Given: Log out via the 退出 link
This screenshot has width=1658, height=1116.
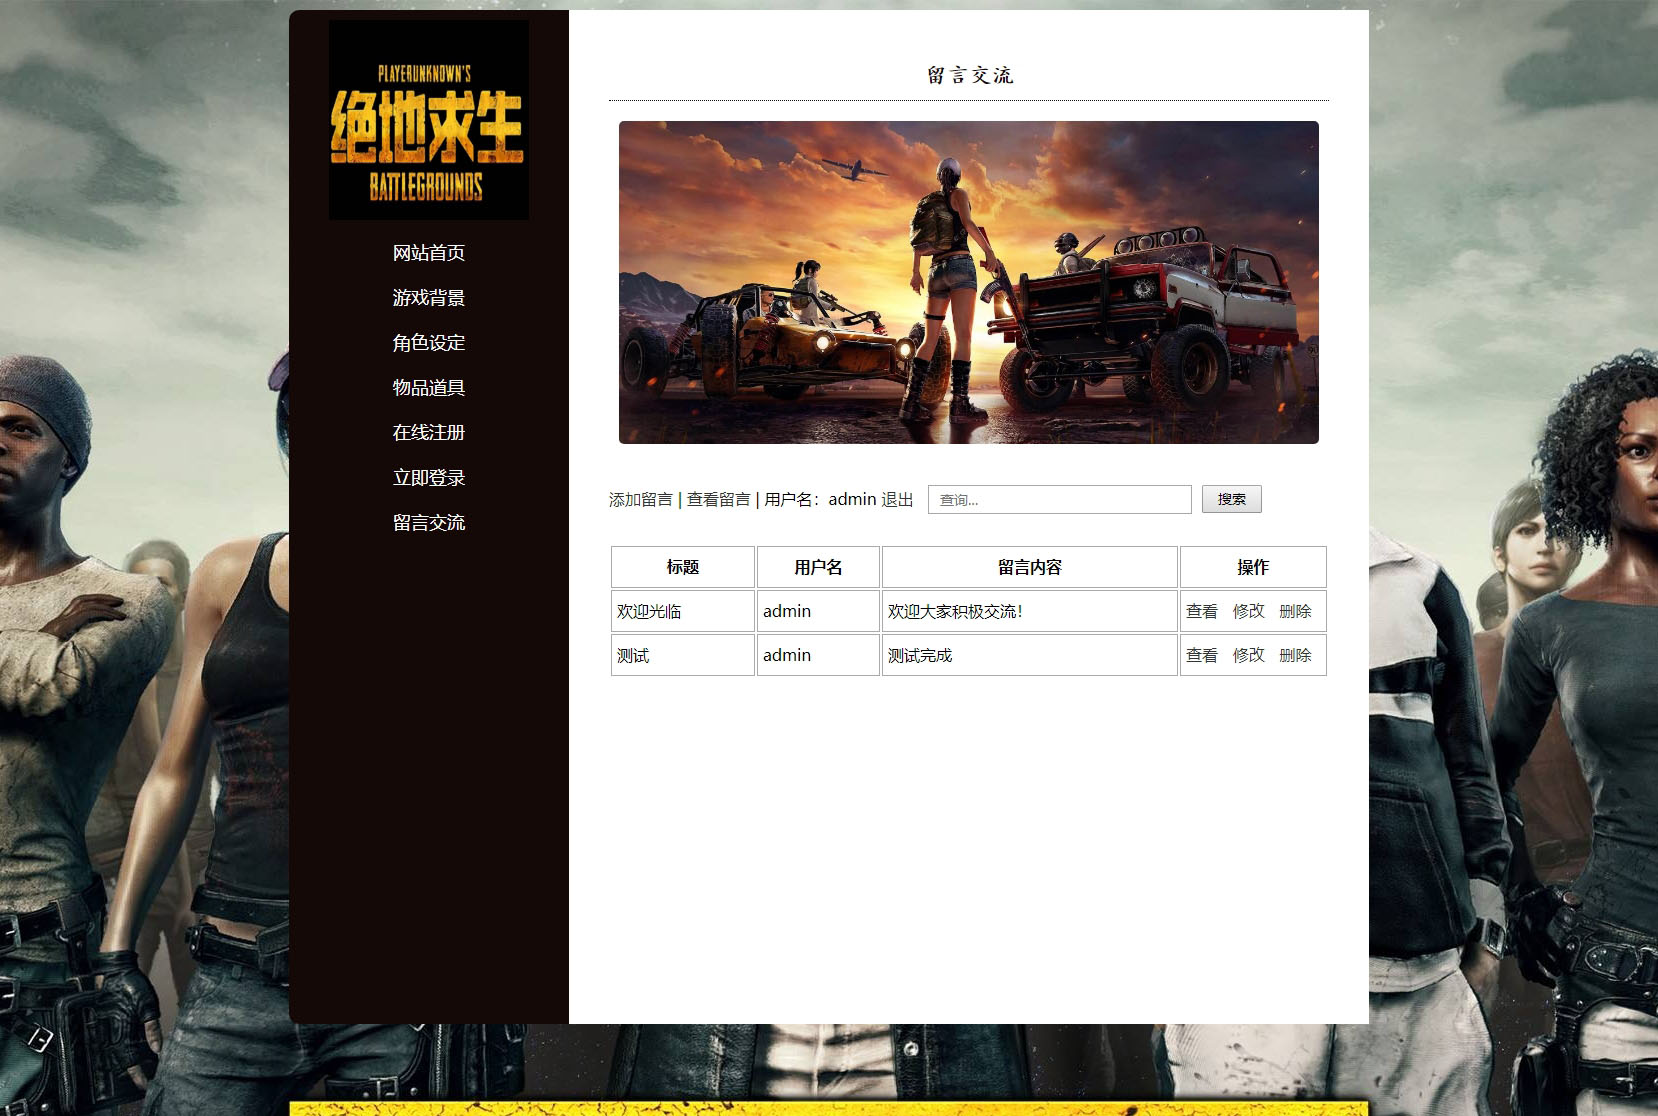Looking at the screenshot, I should 897,500.
